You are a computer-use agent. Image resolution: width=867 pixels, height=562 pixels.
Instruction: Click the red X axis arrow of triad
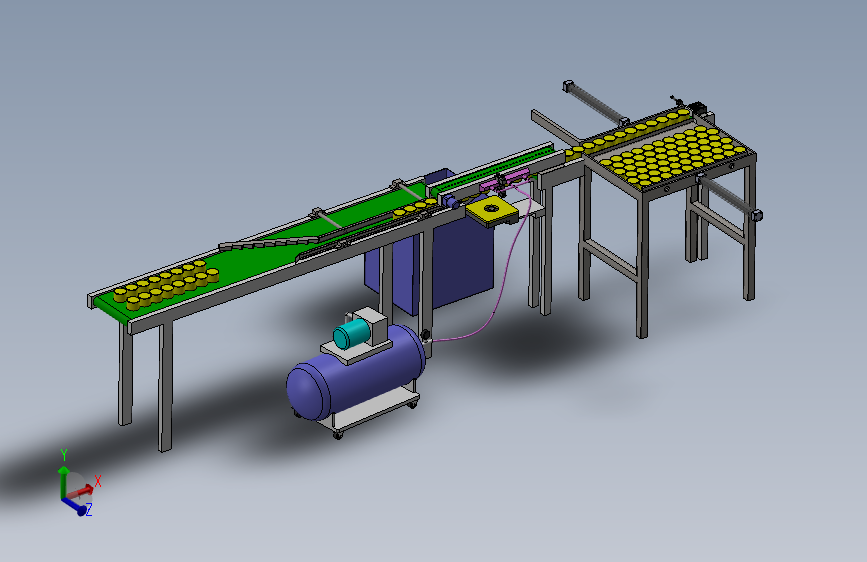[83, 491]
